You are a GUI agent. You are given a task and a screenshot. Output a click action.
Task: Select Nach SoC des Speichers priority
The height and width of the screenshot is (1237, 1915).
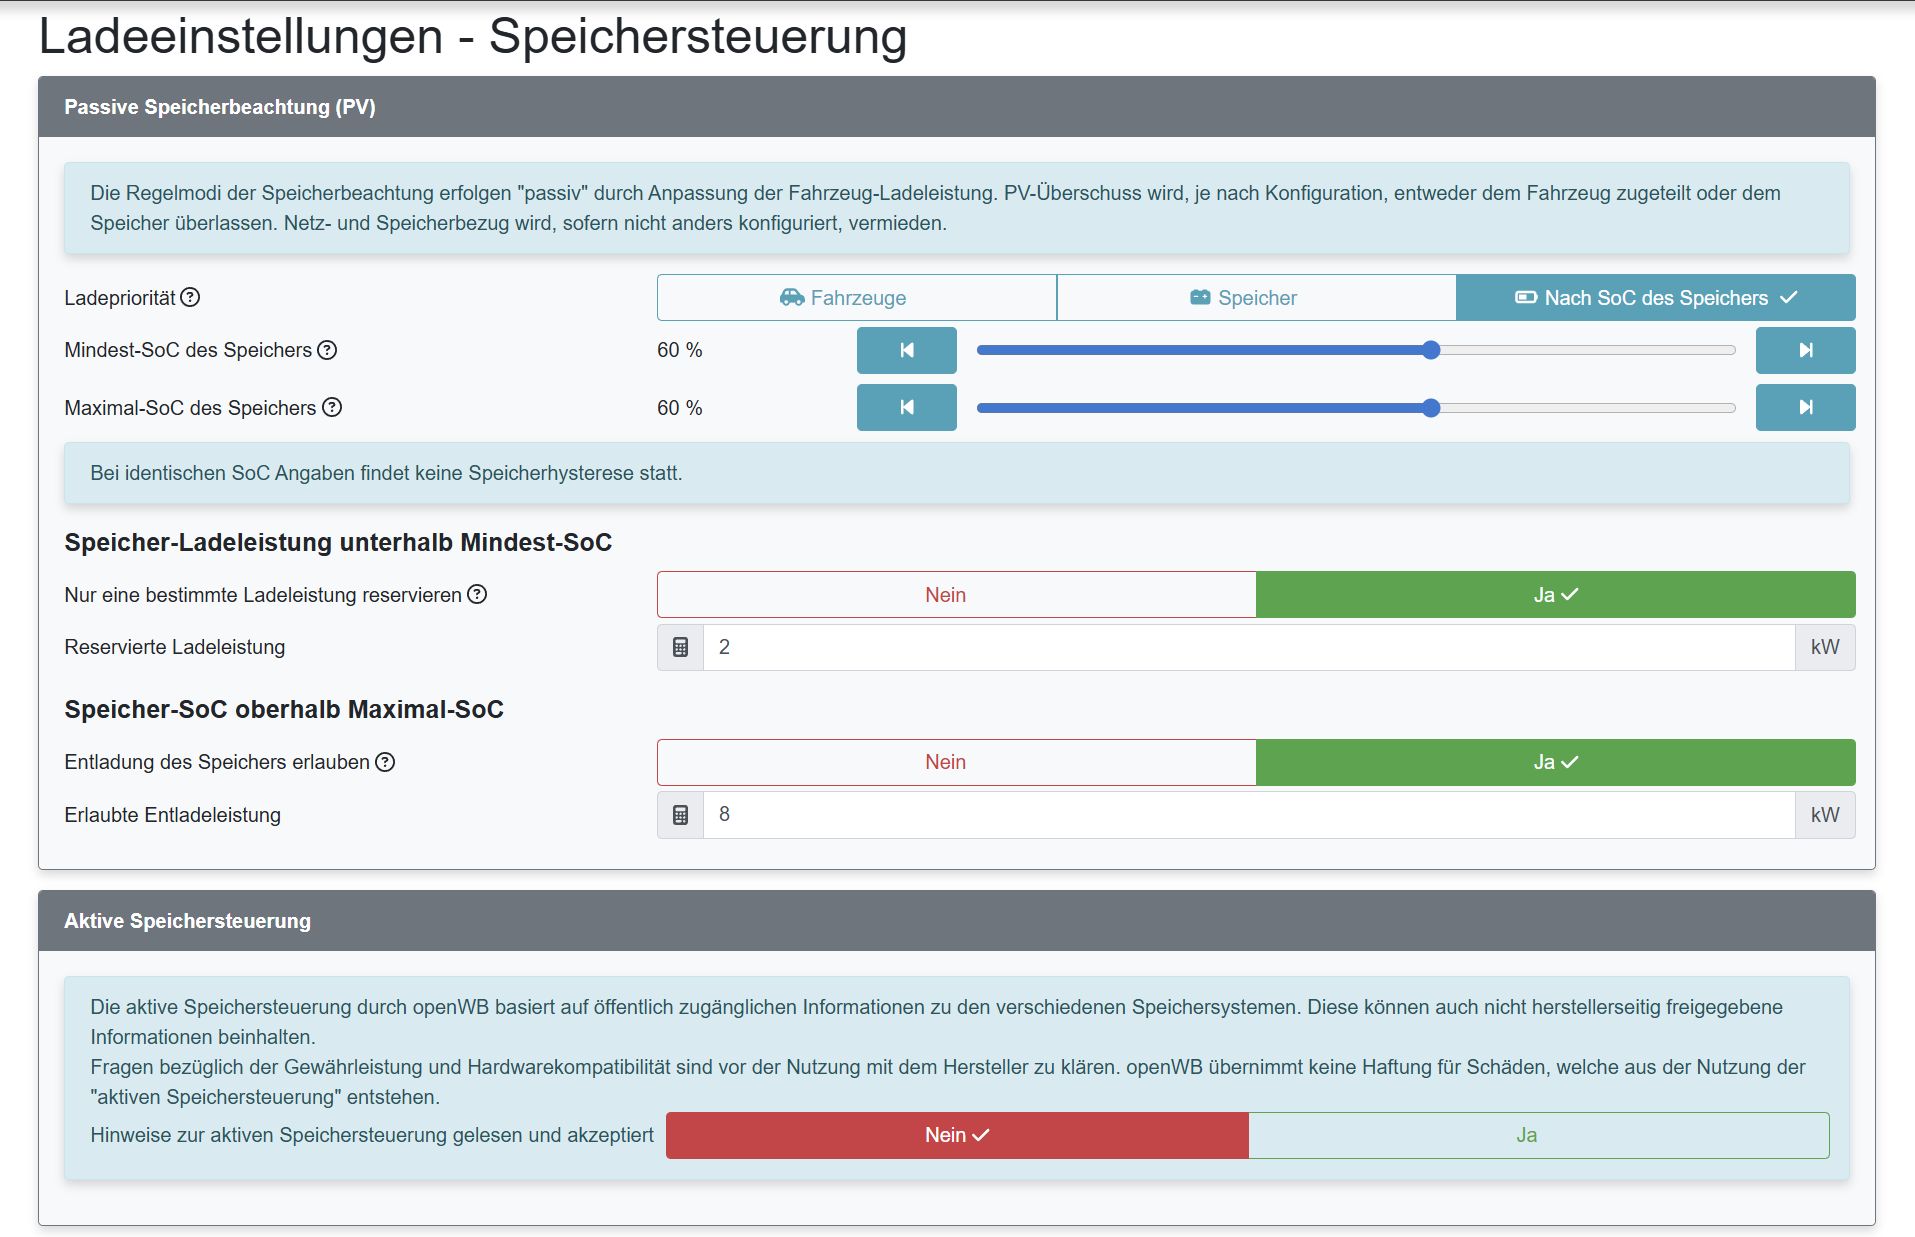click(1655, 297)
